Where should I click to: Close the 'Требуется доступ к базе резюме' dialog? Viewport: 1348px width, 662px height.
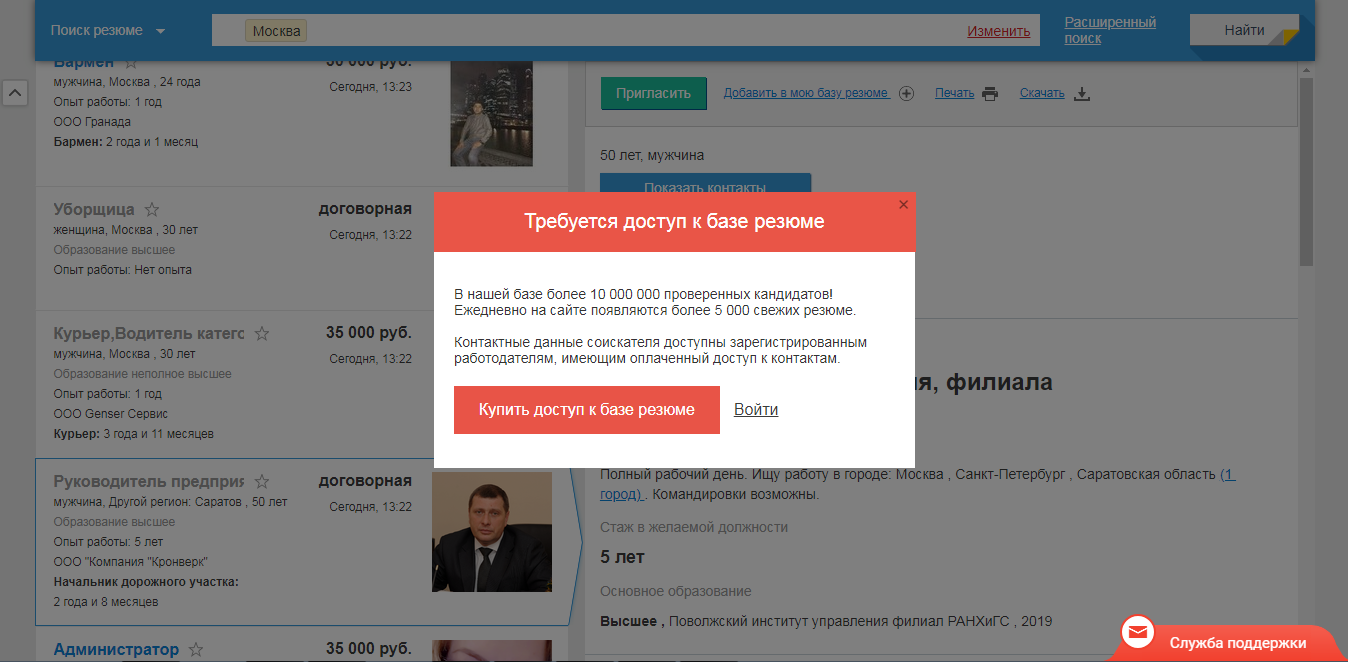903,204
